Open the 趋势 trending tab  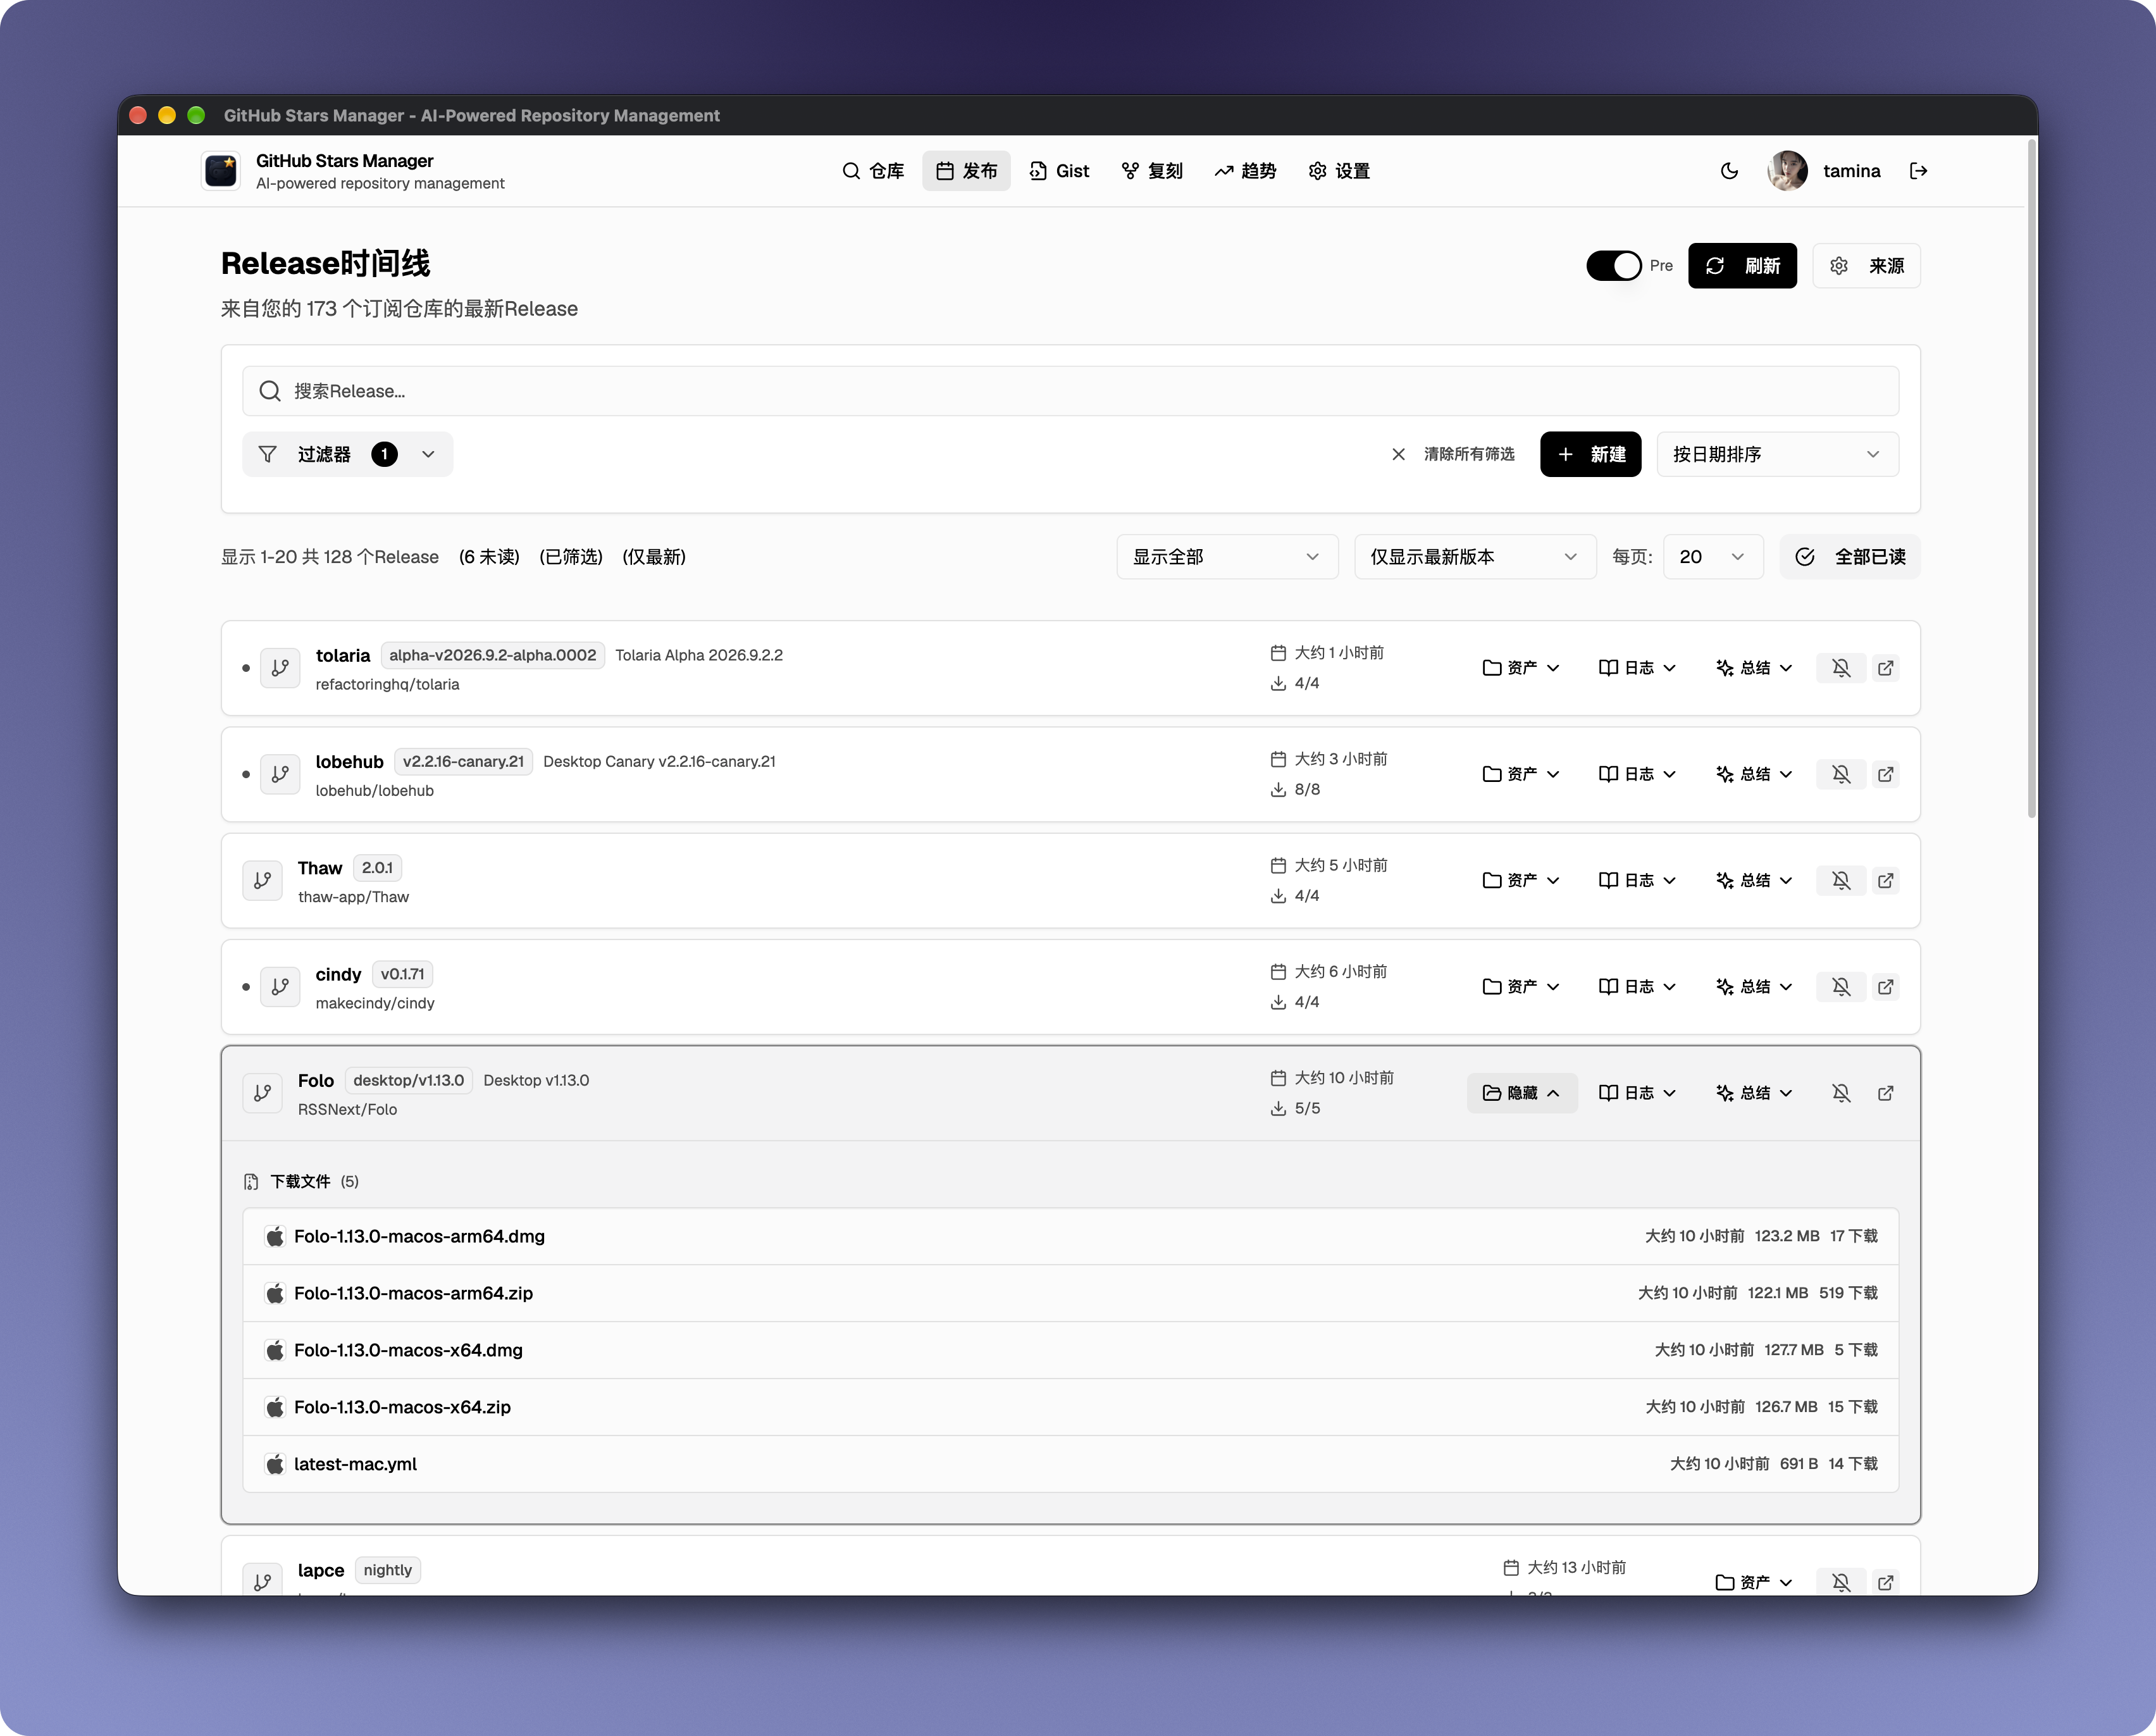[1245, 171]
